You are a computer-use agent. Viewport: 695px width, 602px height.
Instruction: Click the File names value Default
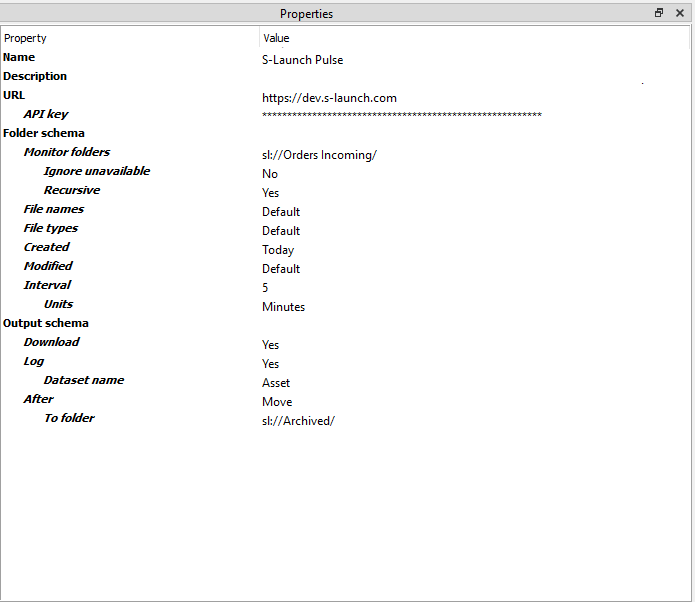tap(281, 212)
